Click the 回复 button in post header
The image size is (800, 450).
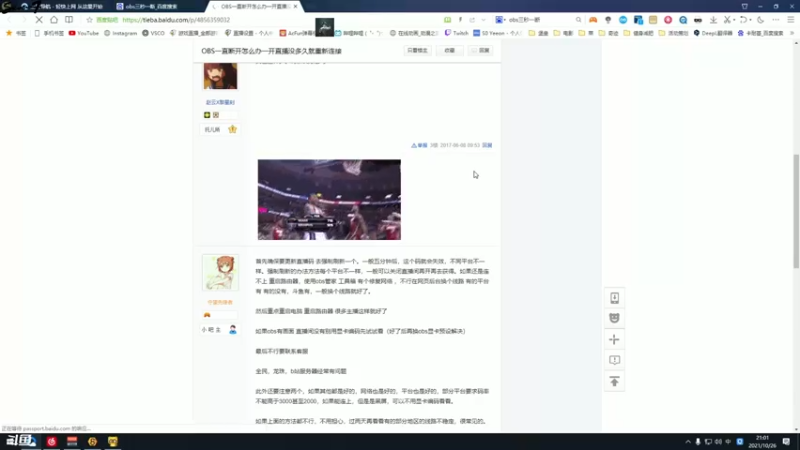coord(480,51)
